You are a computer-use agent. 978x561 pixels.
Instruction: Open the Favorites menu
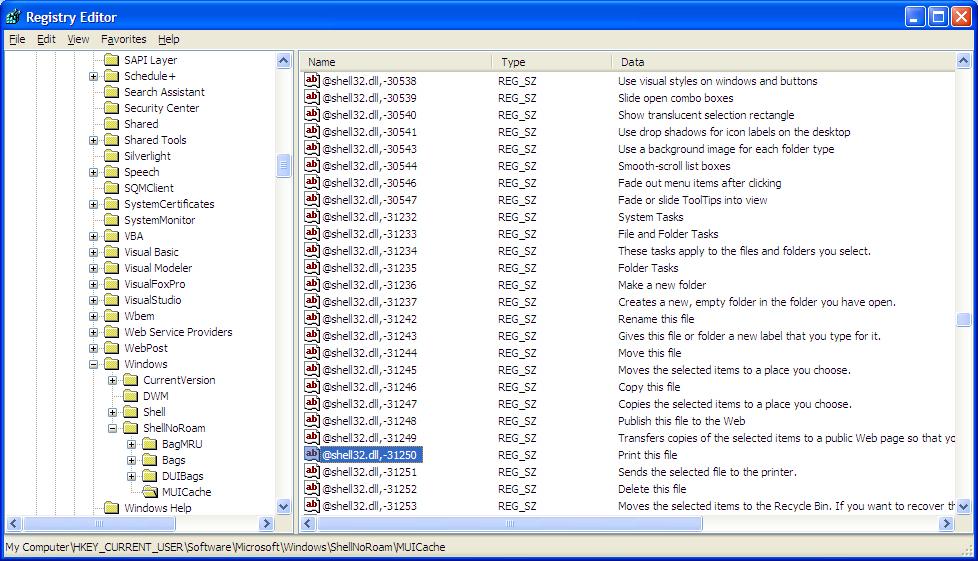(x=123, y=39)
